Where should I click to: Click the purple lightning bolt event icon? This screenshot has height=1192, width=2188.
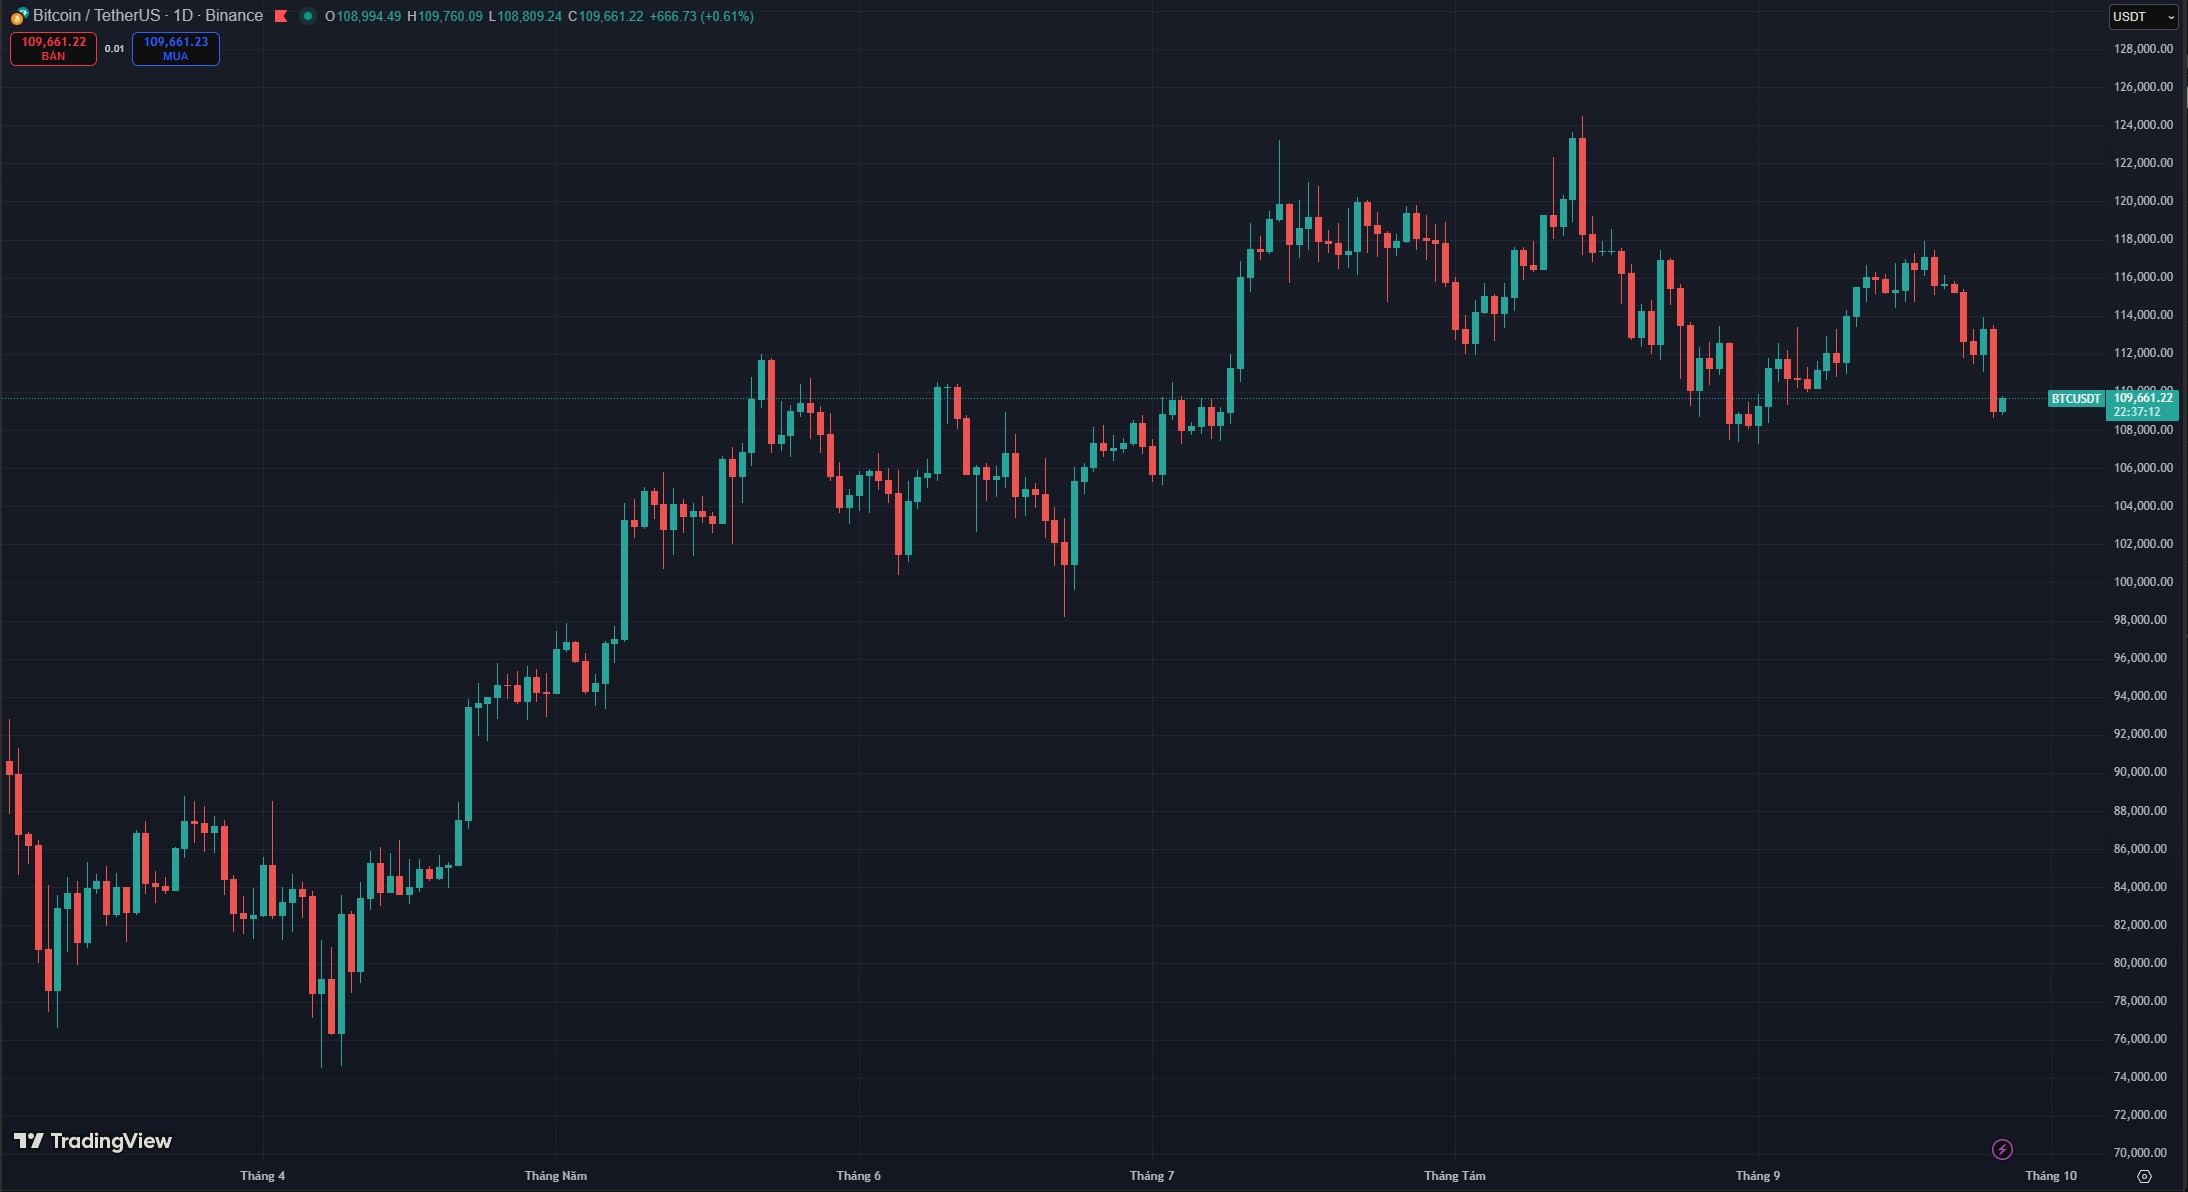tap(2002, 1149)
